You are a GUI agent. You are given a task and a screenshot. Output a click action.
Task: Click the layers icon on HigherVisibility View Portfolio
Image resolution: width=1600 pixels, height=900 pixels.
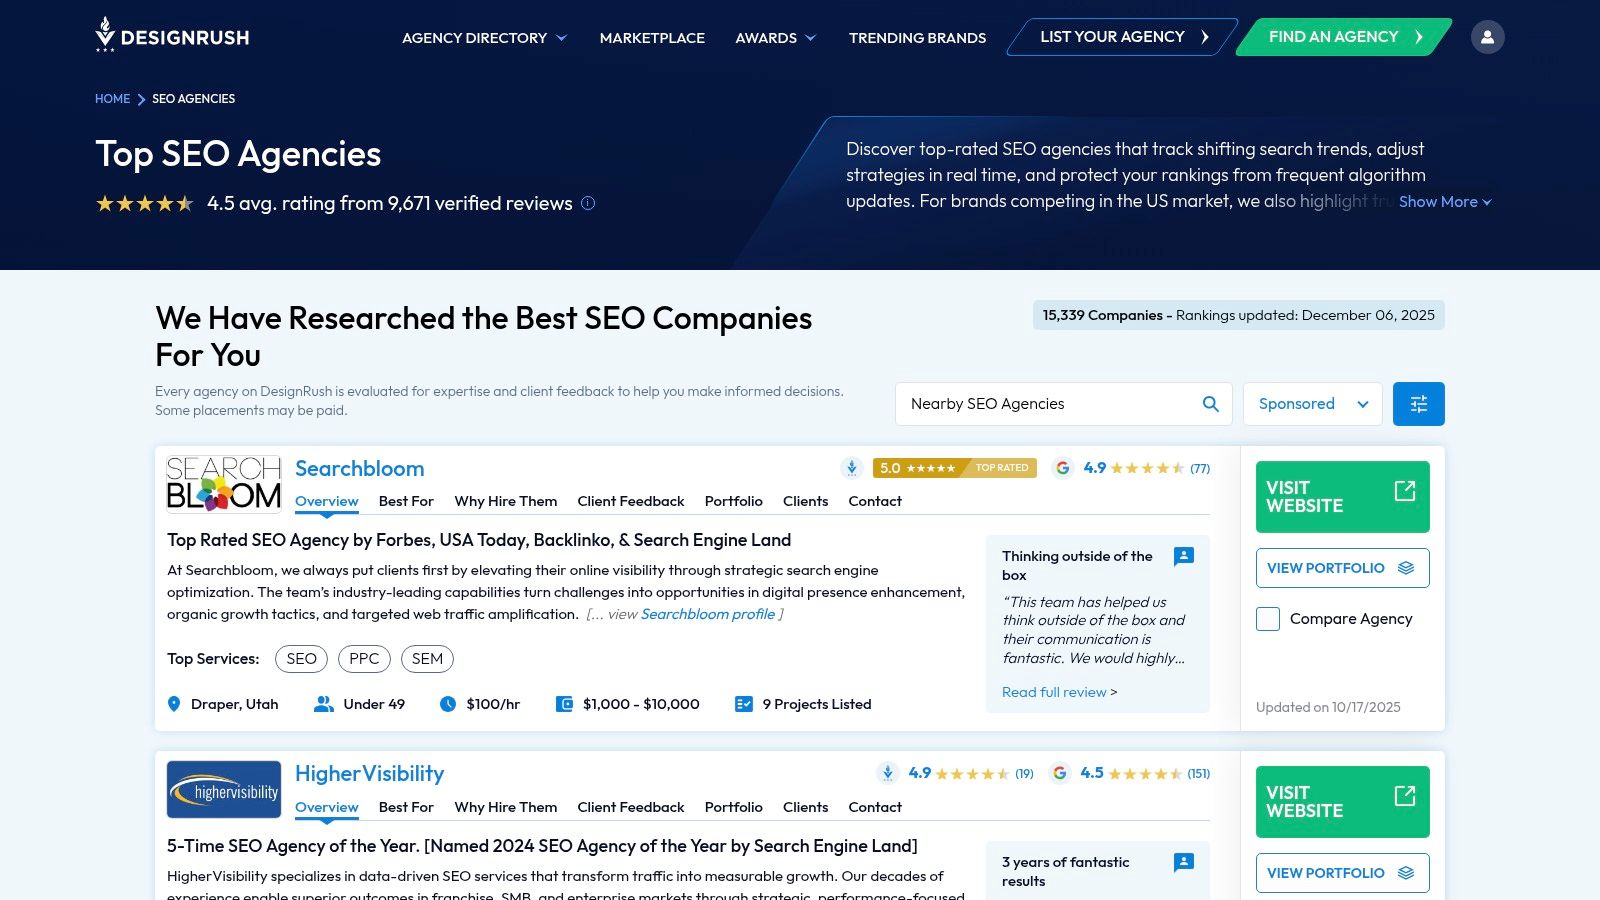(1406, 873)
